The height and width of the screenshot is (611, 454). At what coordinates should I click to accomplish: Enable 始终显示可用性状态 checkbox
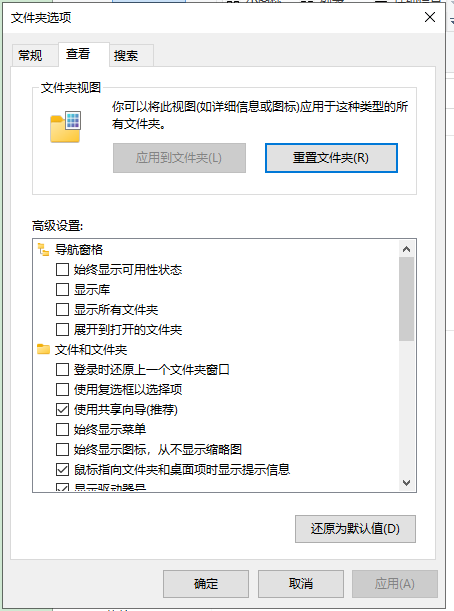tap(62, 270)
